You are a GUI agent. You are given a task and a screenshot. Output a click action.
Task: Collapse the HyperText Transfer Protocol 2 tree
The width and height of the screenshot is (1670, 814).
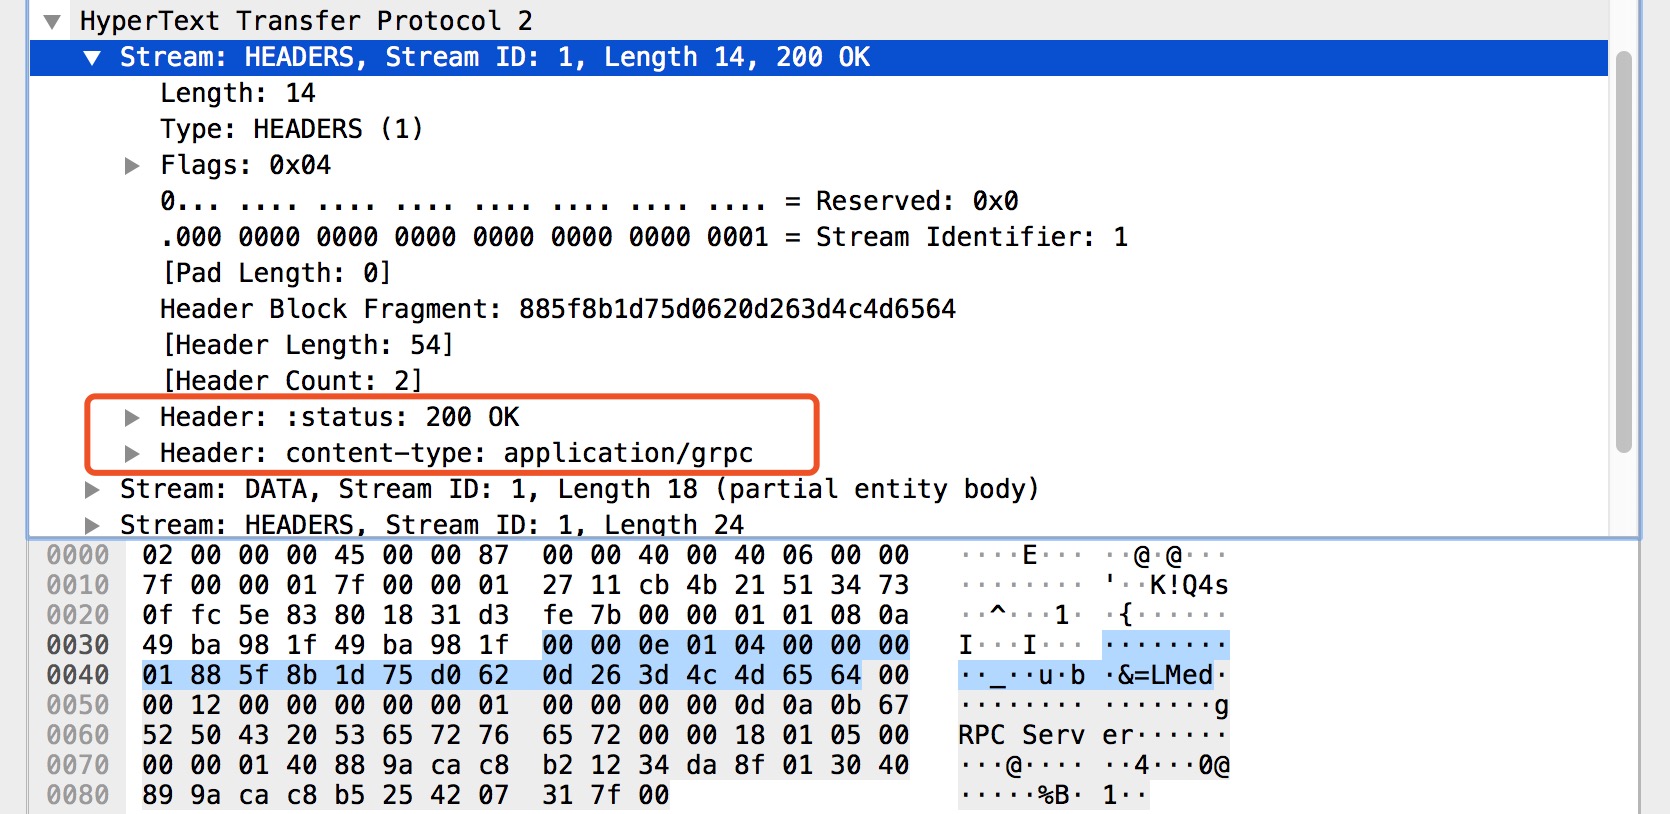[x=53, y=21]
